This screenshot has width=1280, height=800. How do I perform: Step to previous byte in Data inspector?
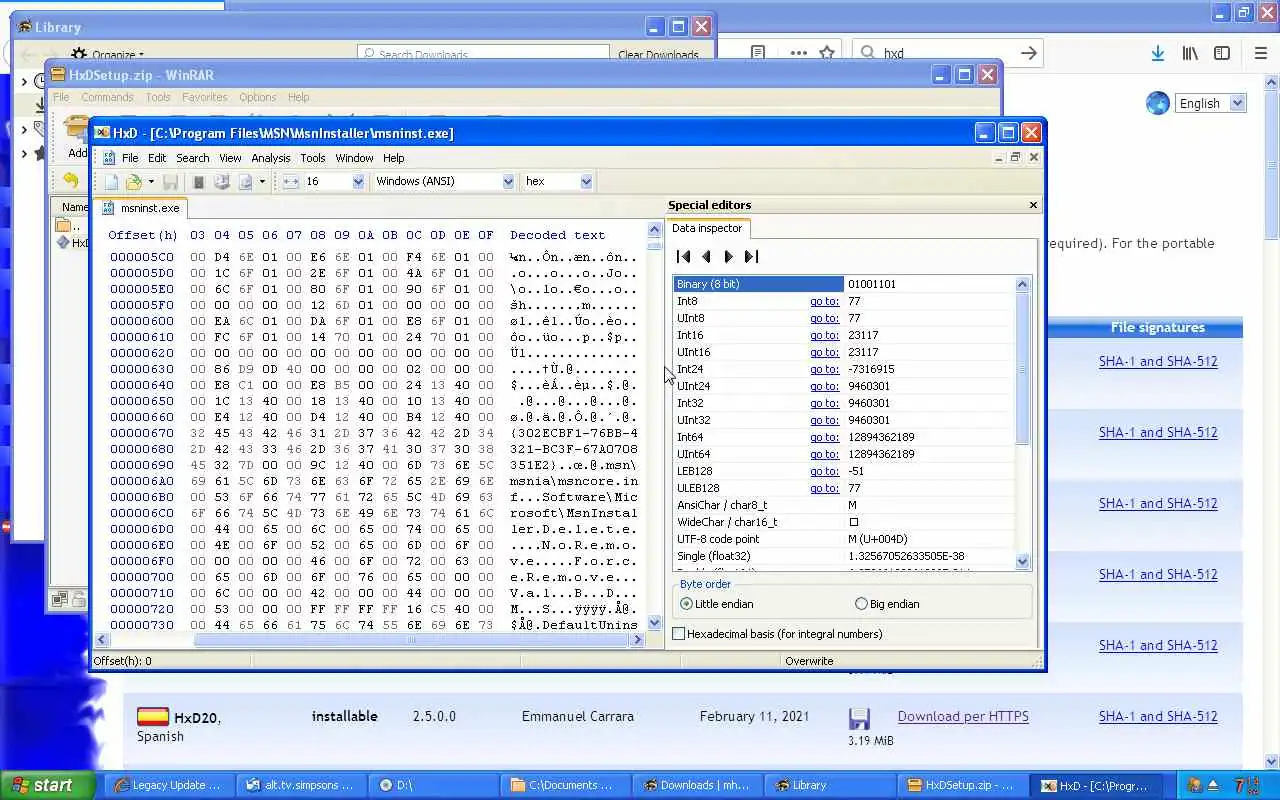[x=706, y=257]
